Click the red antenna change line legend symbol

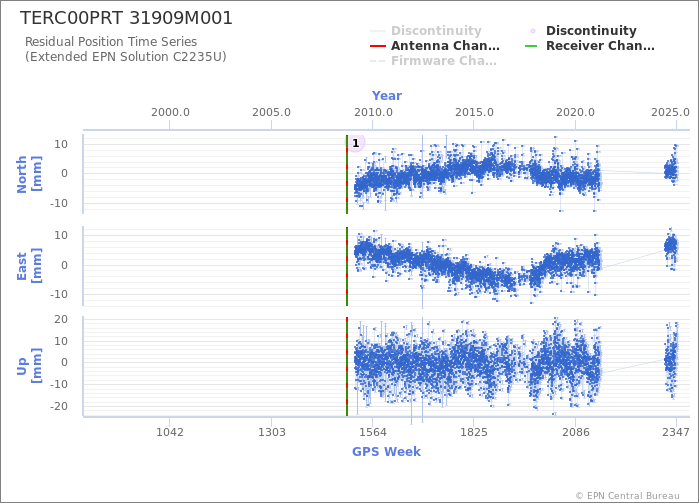(378, 46)
